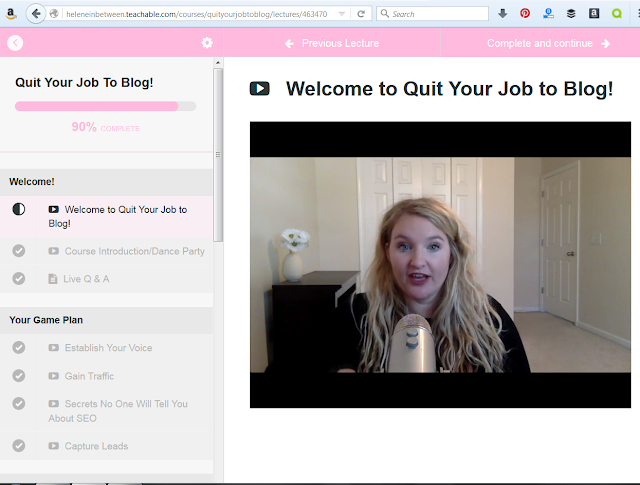The height and width of the screenshot is (485, 640).
Task: Click the green circle extension icon
Action: coord(617,14)
